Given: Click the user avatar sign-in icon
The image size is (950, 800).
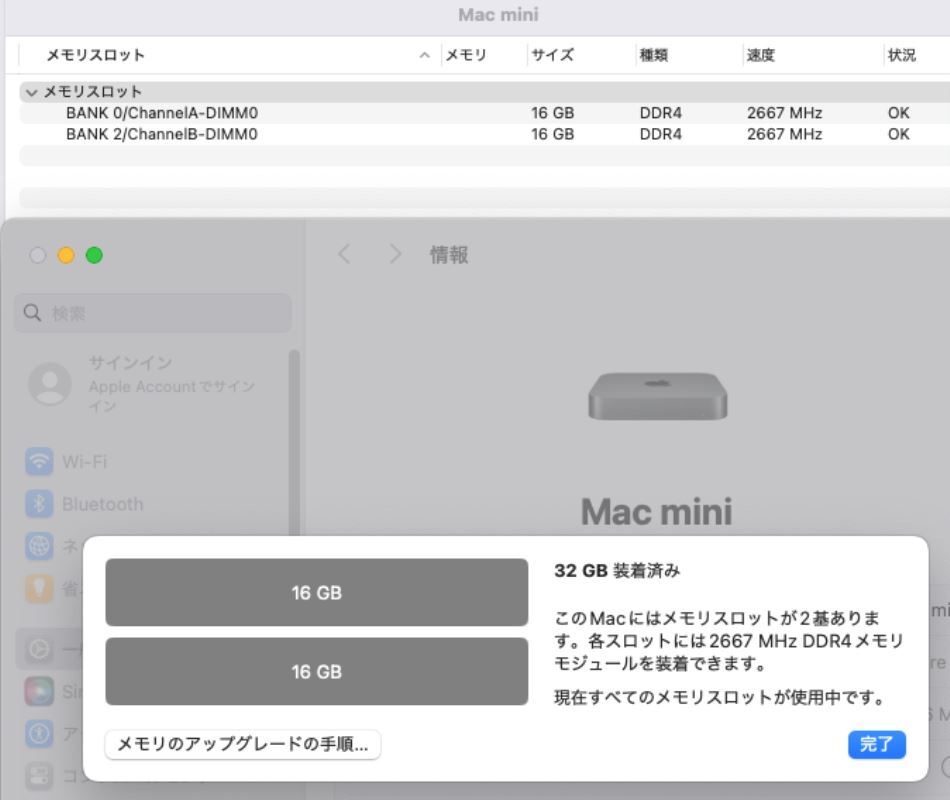Looking at the screenshot, I should (50, 384).
